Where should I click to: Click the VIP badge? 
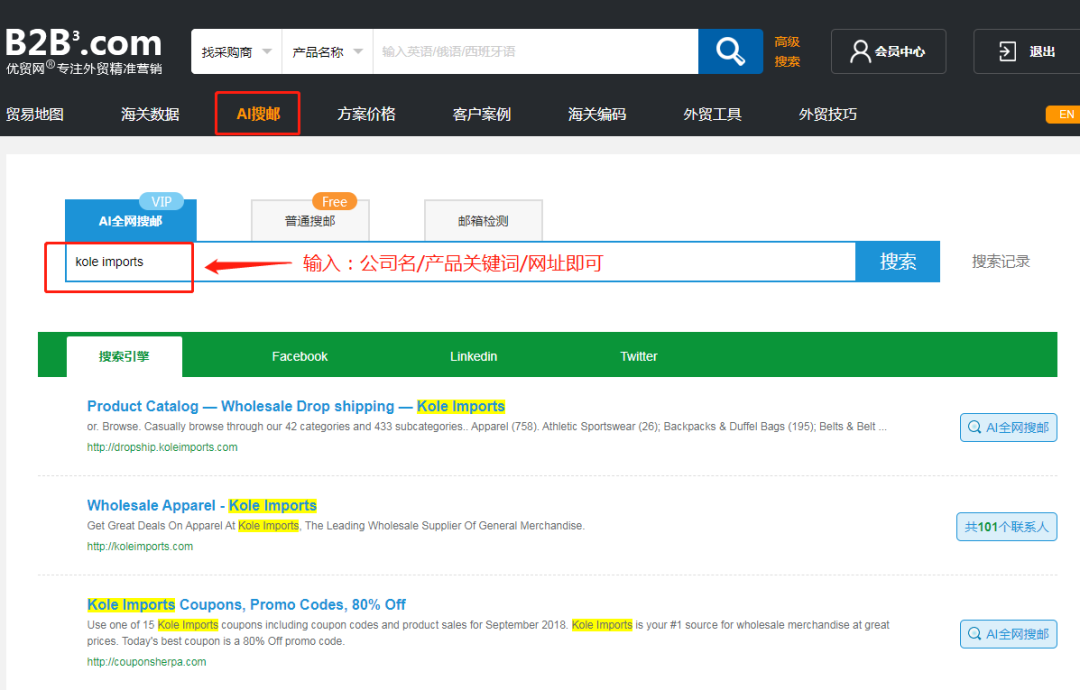click(x=162, y=201)
